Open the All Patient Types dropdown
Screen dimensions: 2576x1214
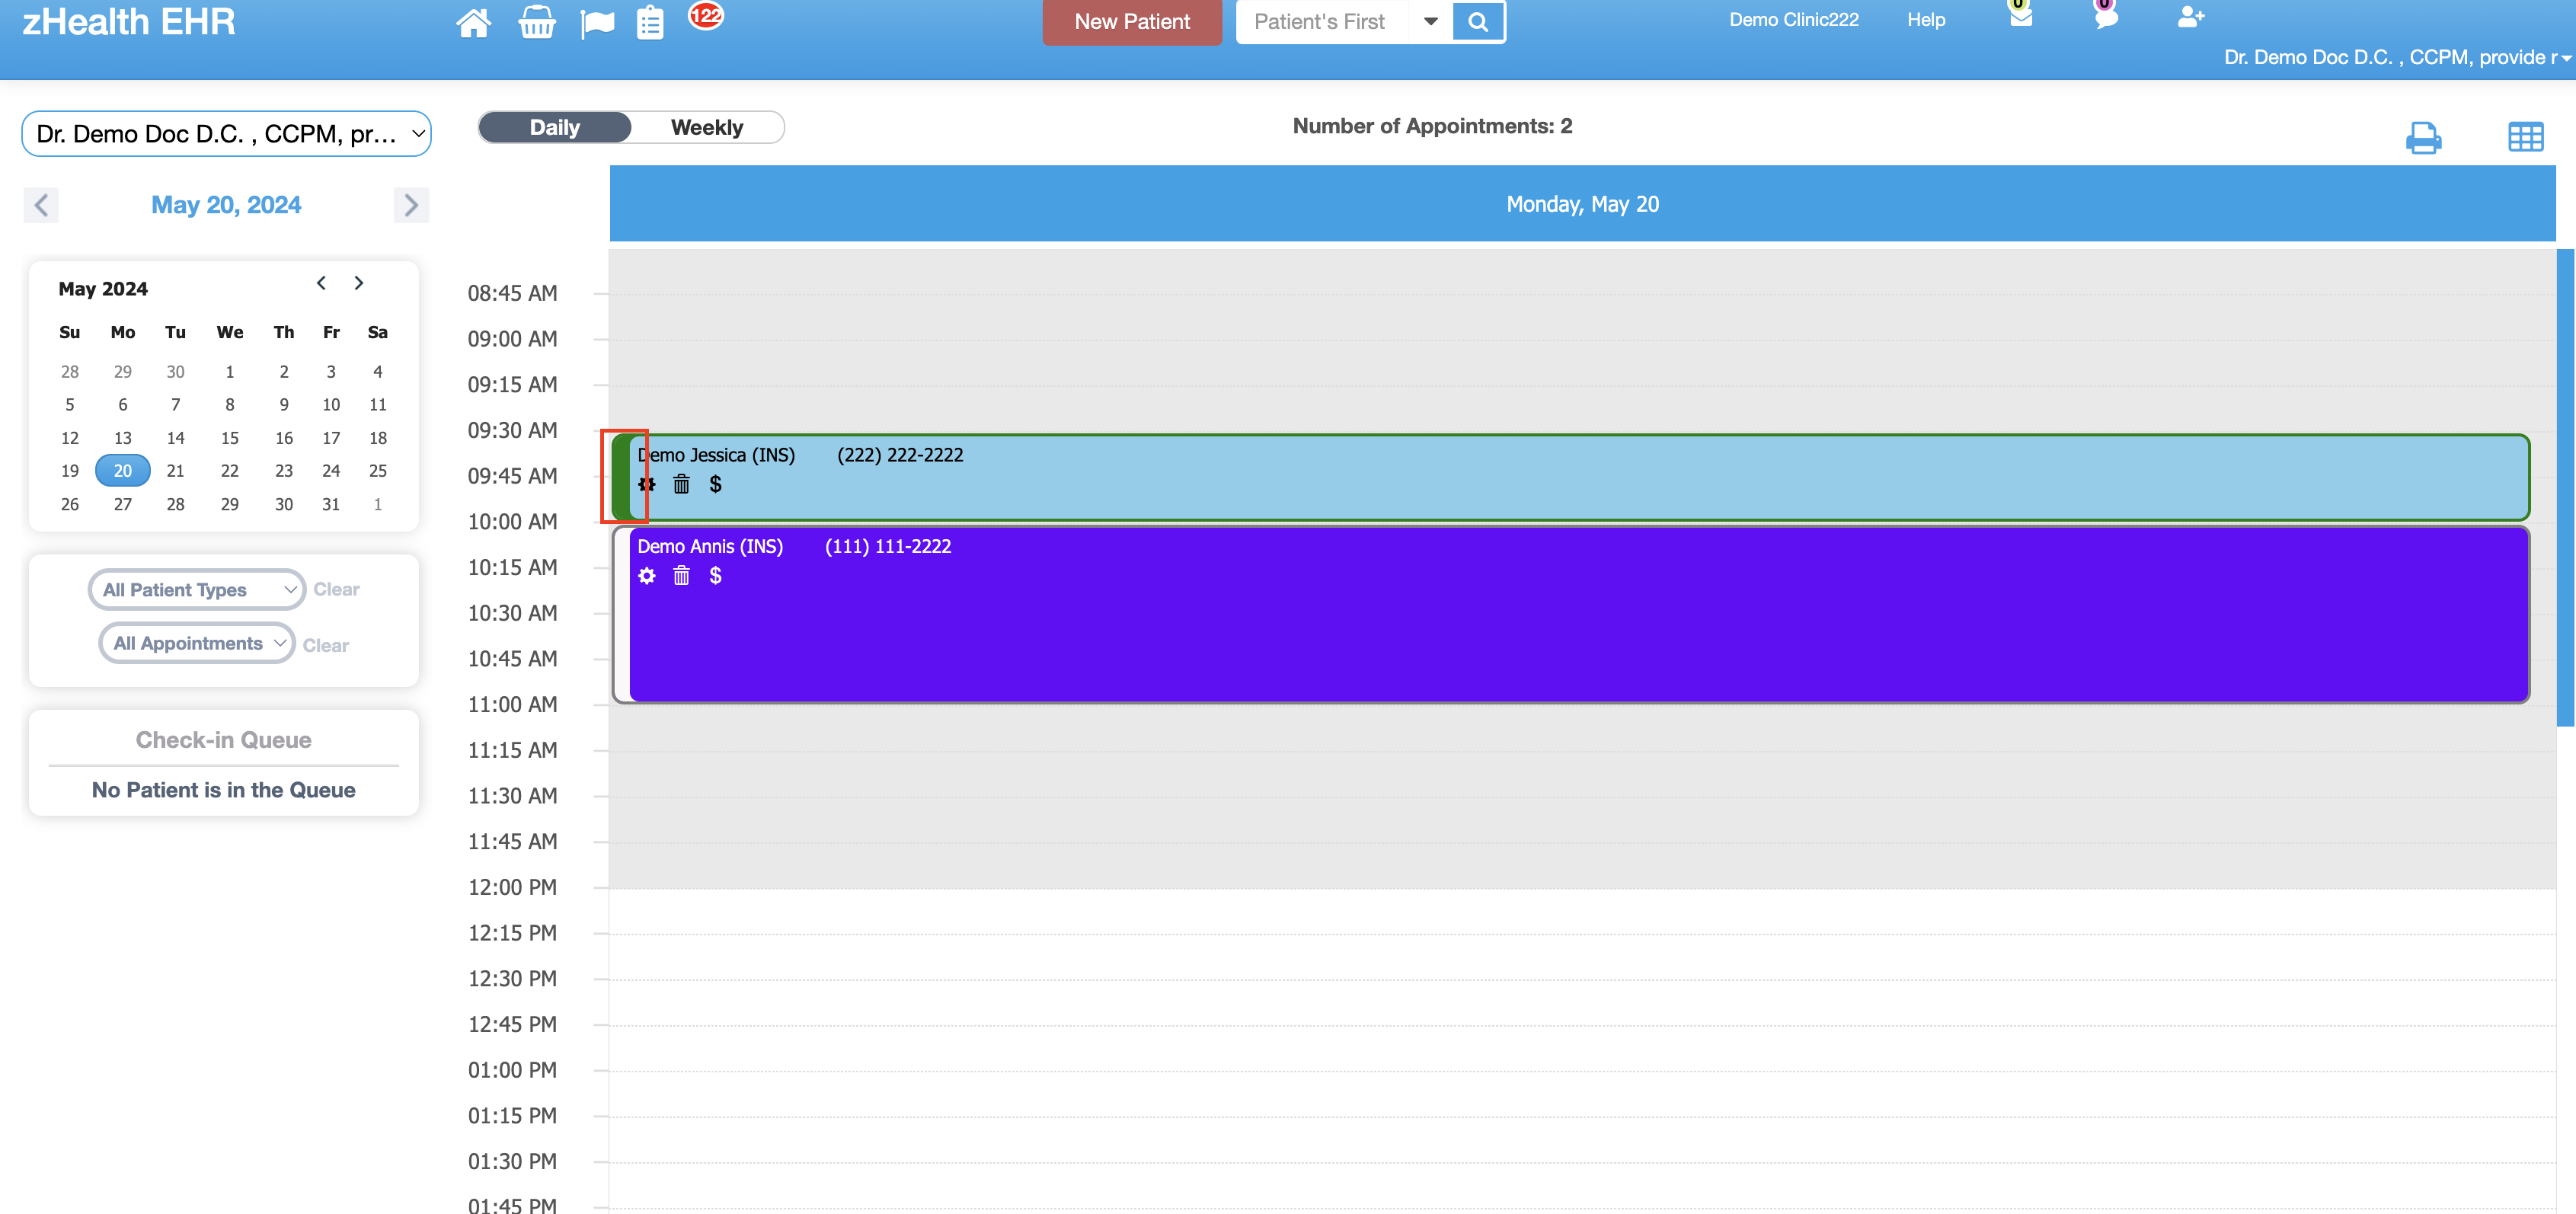click(197, 590)
